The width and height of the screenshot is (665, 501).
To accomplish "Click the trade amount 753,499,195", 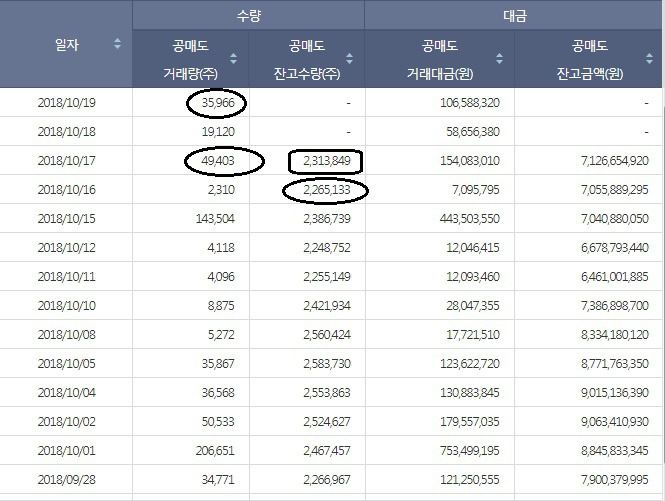I will 470,451.
